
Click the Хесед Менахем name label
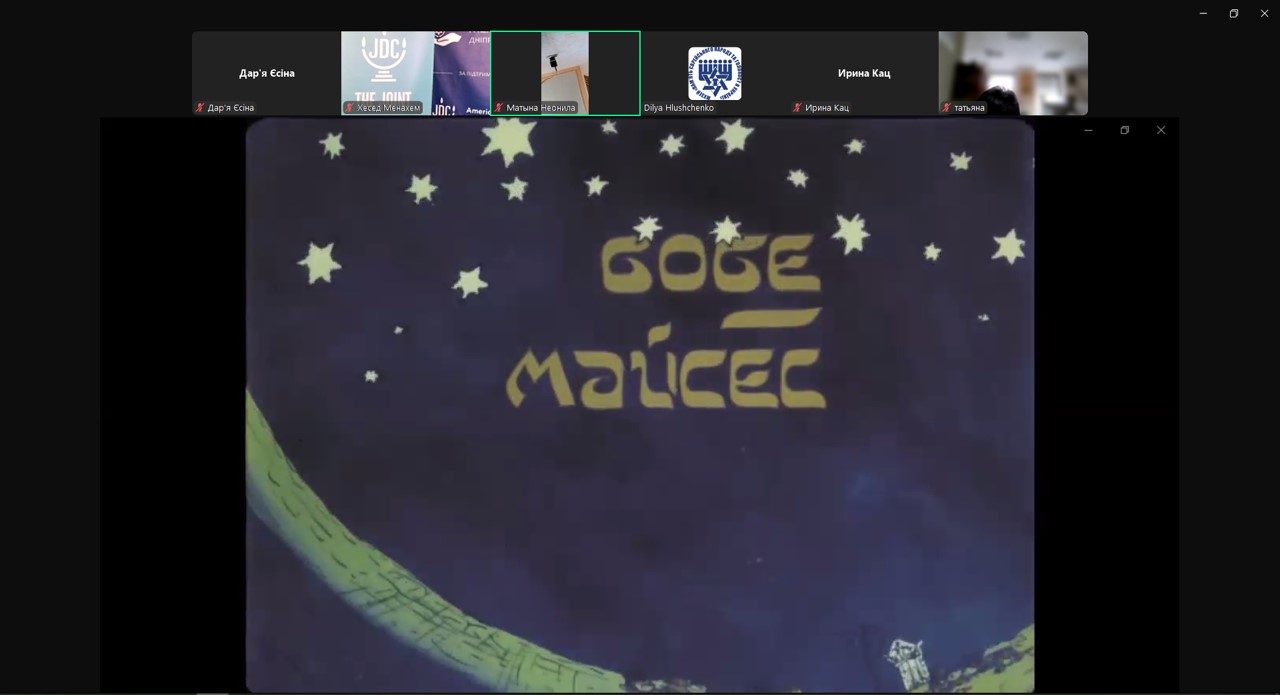tap(389, 108)
